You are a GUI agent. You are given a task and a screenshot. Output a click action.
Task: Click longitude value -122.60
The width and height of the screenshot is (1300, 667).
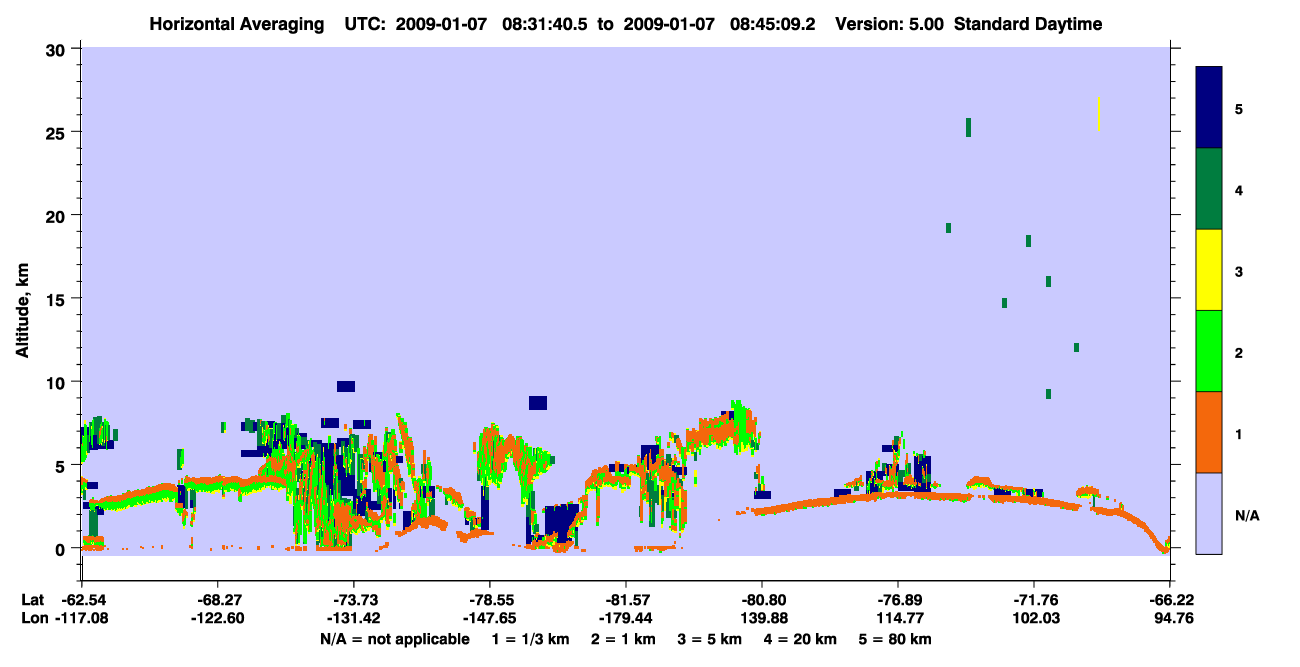click(x=217, y=618)
